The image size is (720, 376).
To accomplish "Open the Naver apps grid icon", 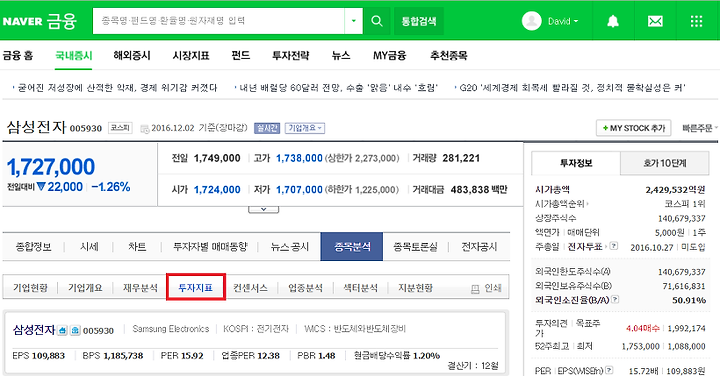I will [696, 21].
